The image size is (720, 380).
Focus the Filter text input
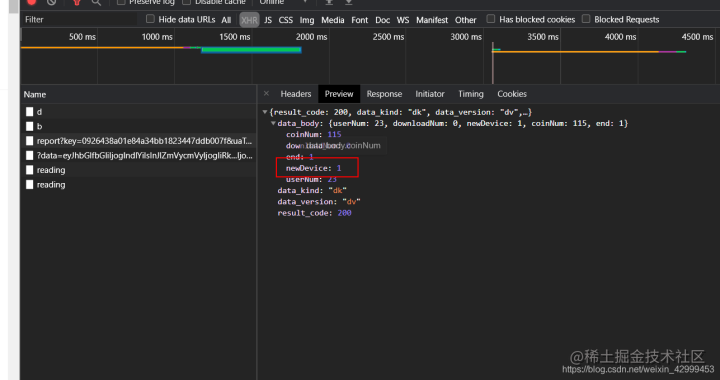[x=79, y=19]
